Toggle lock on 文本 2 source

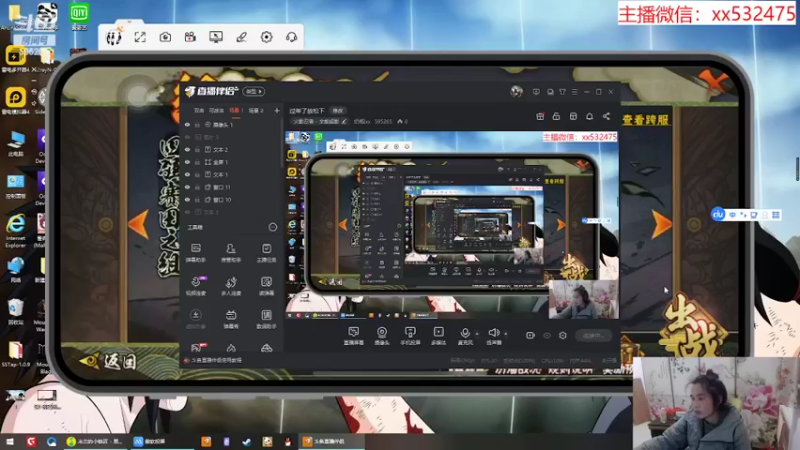pyautogui.click(x=197, y=149)
